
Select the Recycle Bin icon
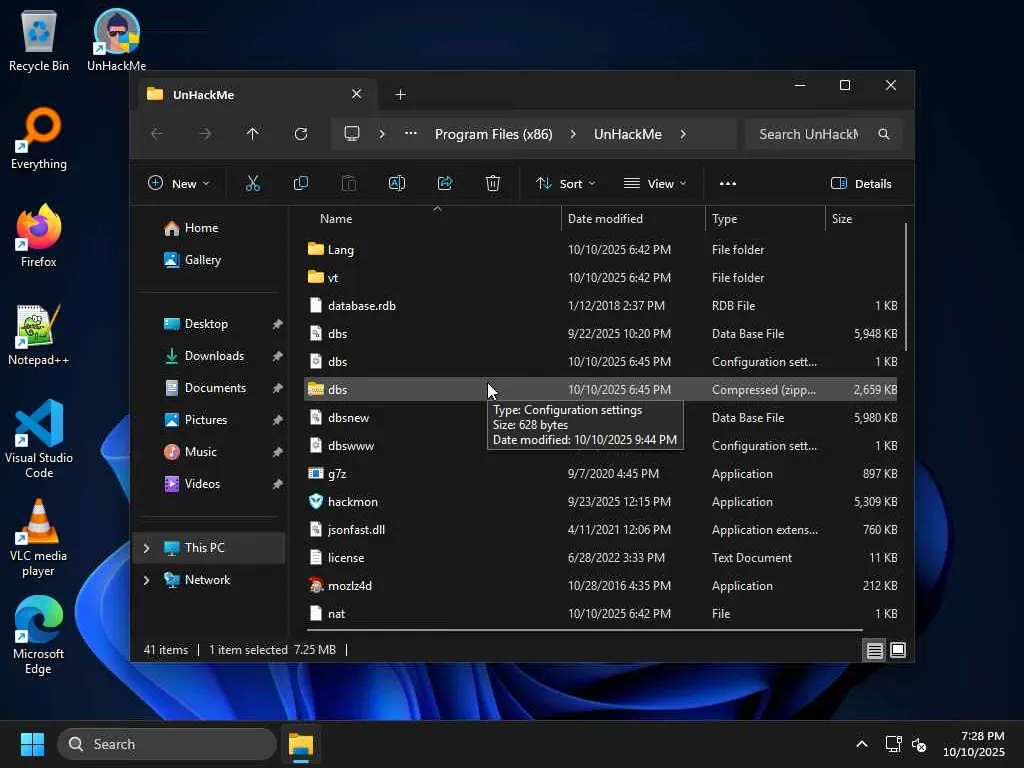[39, 40]
